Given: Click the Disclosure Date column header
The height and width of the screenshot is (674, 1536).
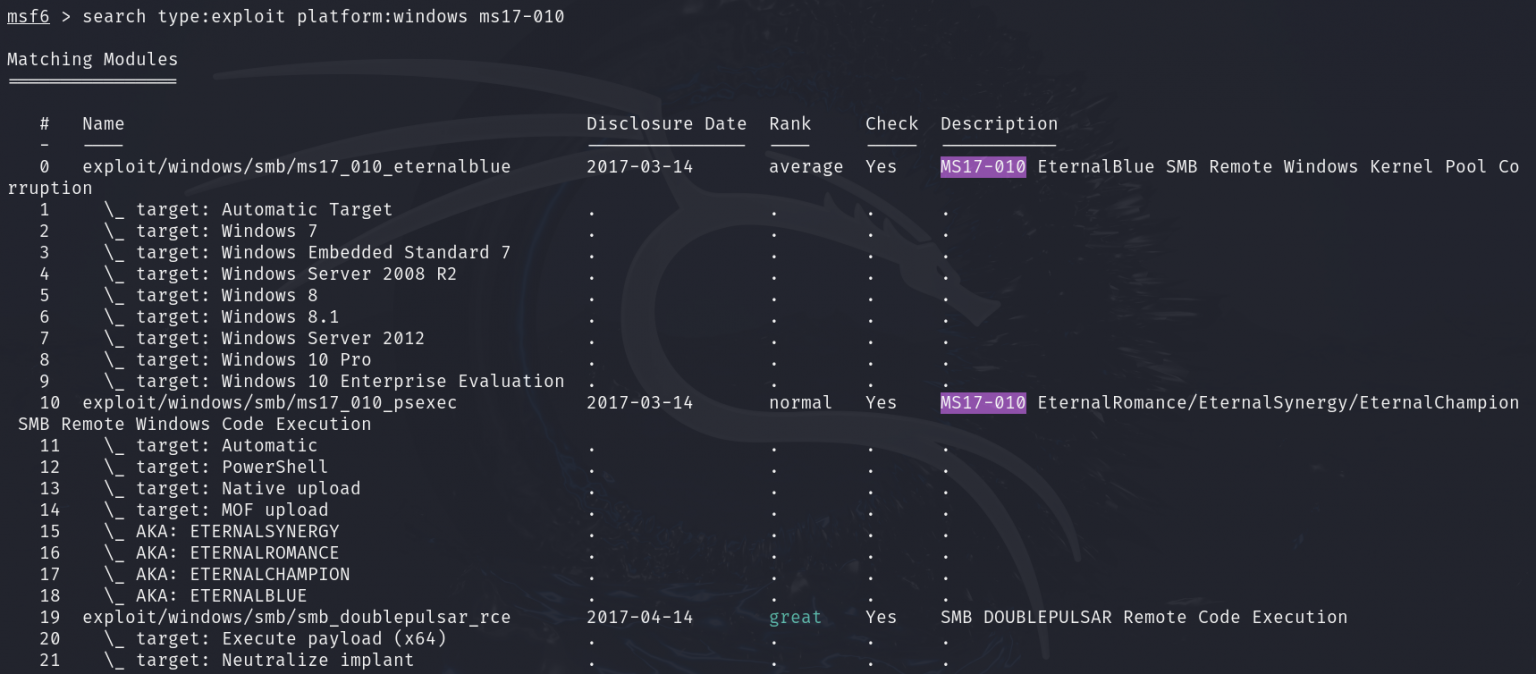Looking at the screenshot, I should 666,123.
